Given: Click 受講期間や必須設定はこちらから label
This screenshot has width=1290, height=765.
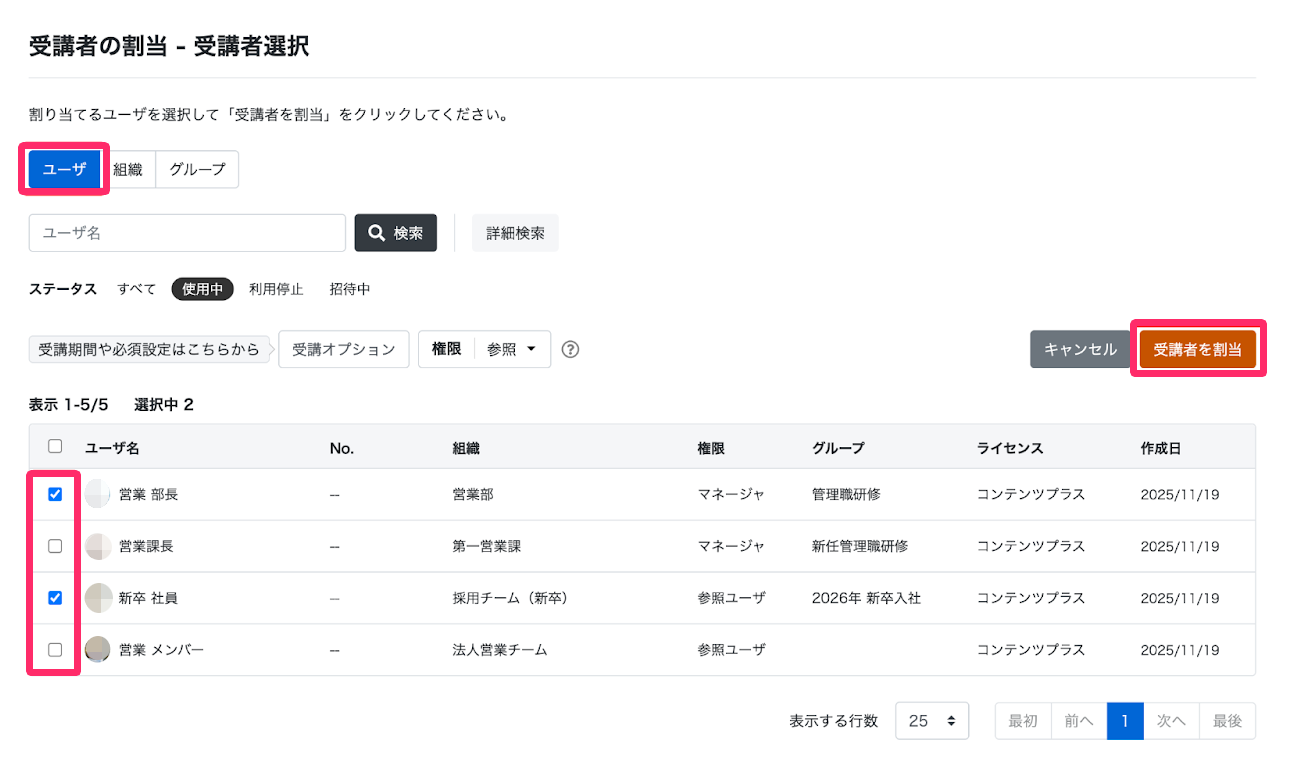Looking at the screenshot, I should [x=148, y=349].
